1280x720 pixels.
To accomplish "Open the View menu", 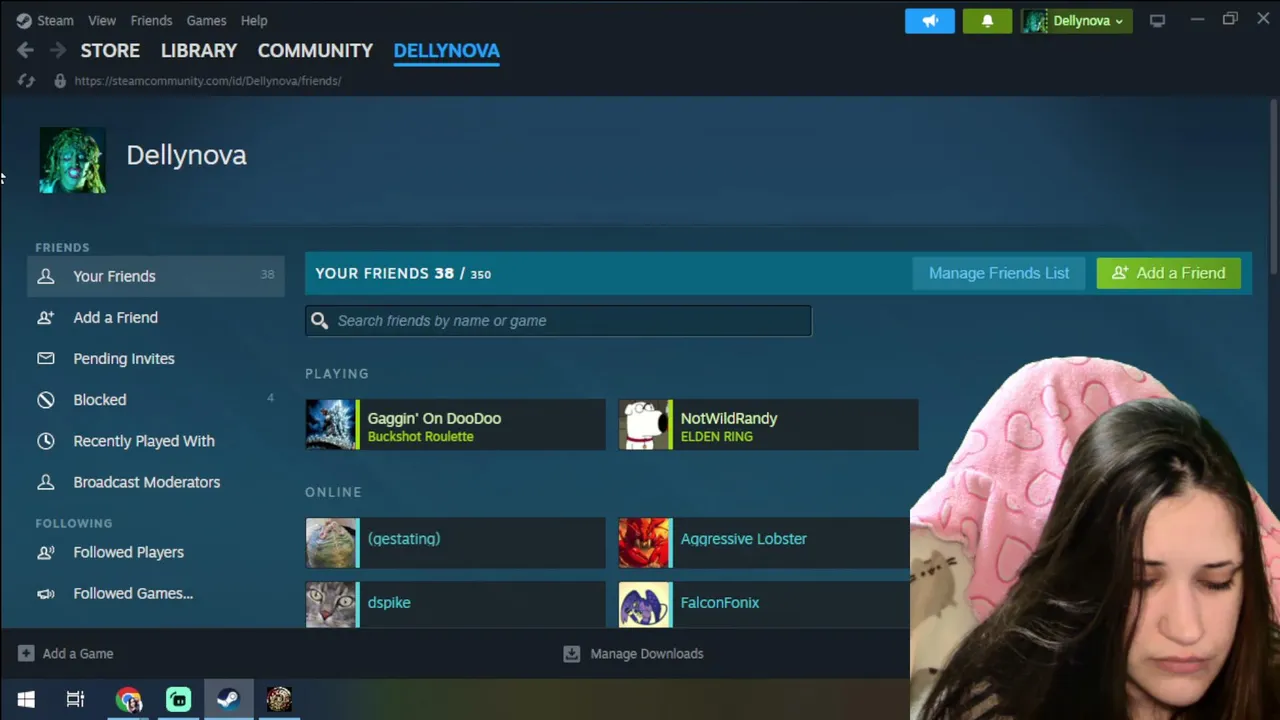I will pyautogui.click(x=102, y=20).
